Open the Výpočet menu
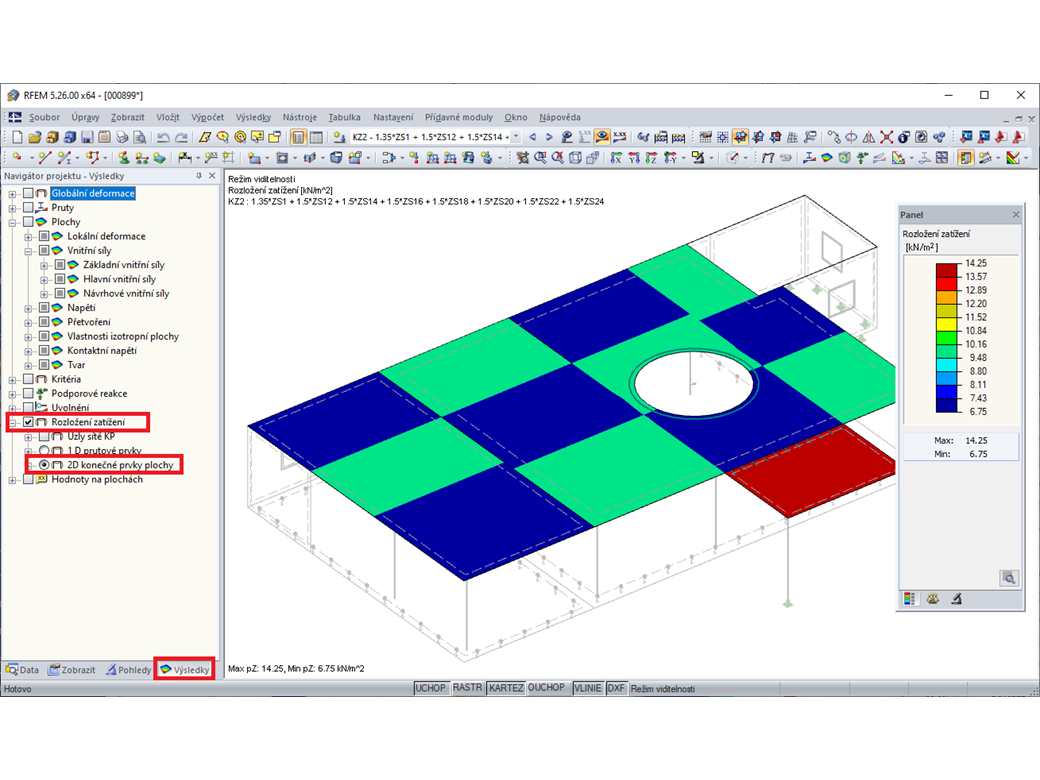 [x=208, y=117]
